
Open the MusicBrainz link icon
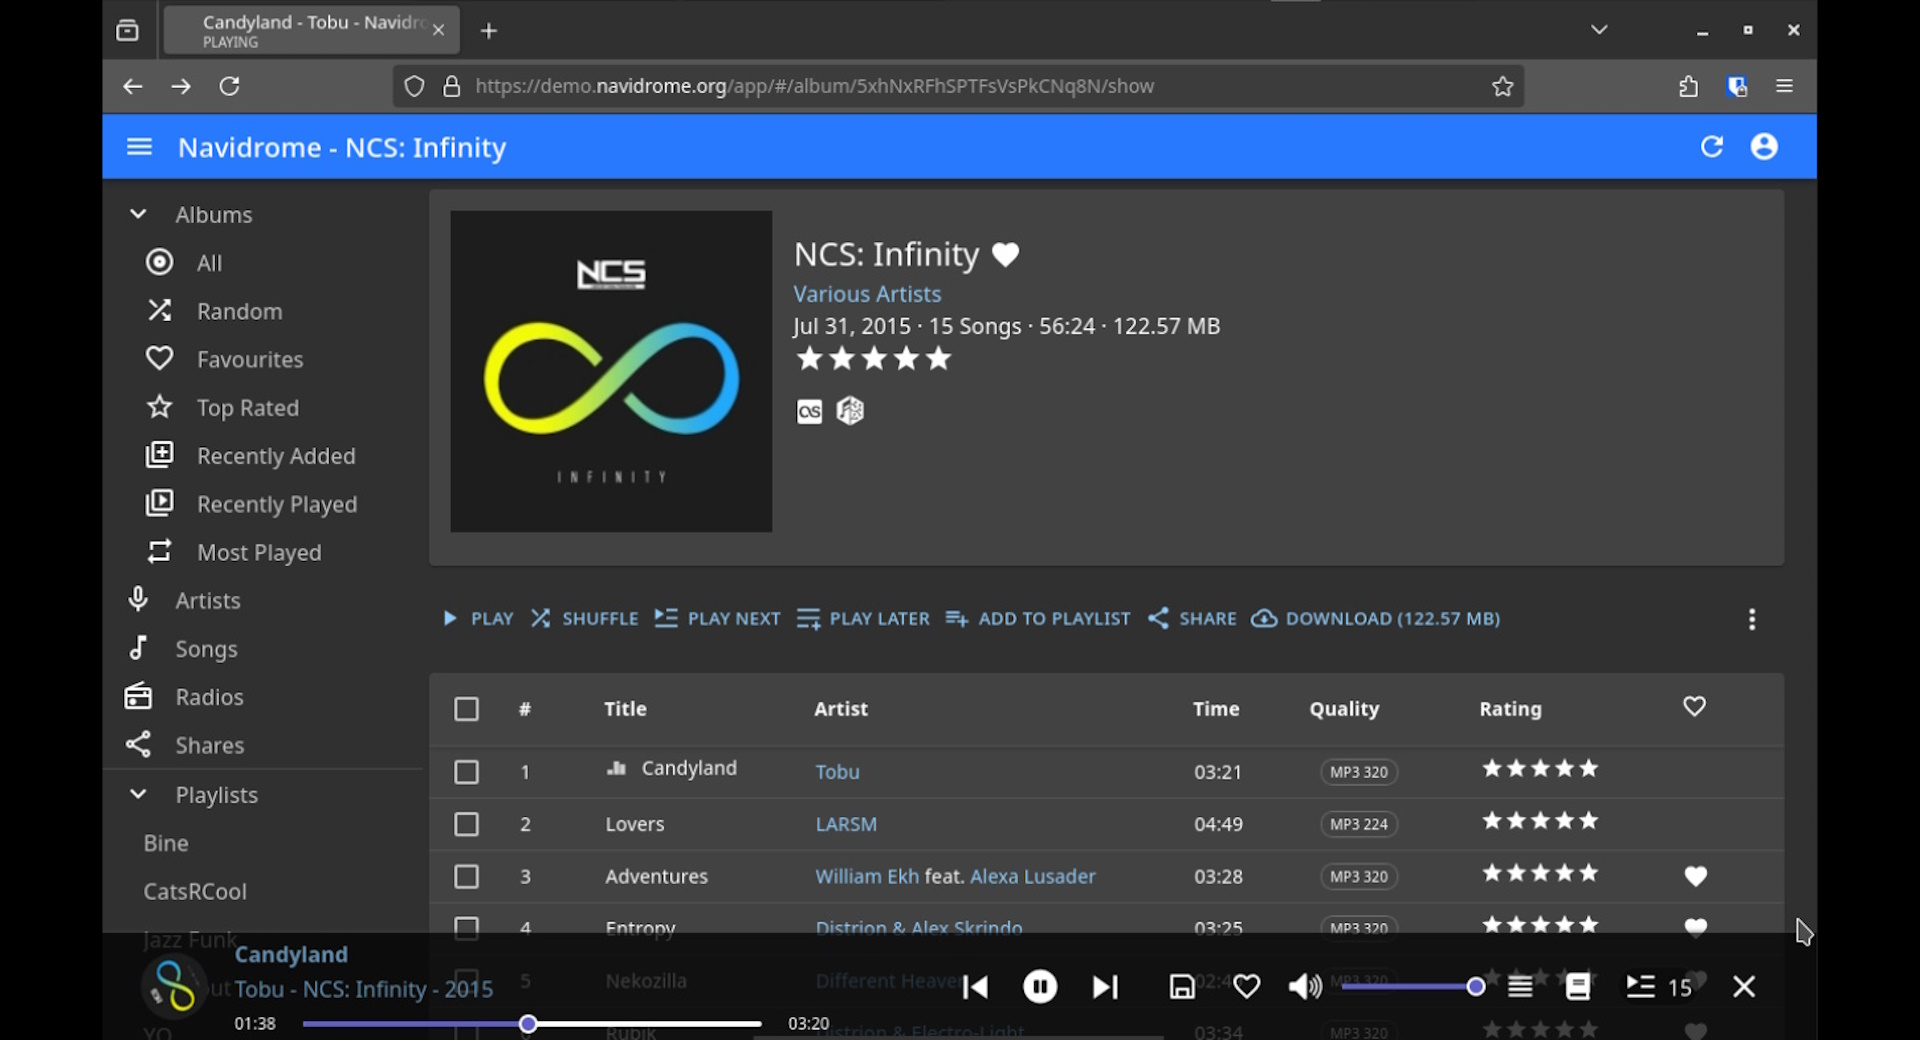pyautogui.click(x=850, y=411)
